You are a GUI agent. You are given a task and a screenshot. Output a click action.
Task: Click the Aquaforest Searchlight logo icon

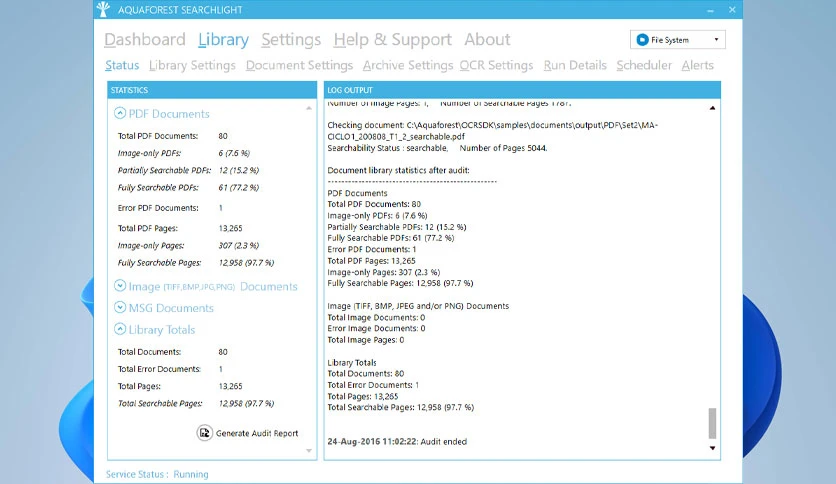103,9
